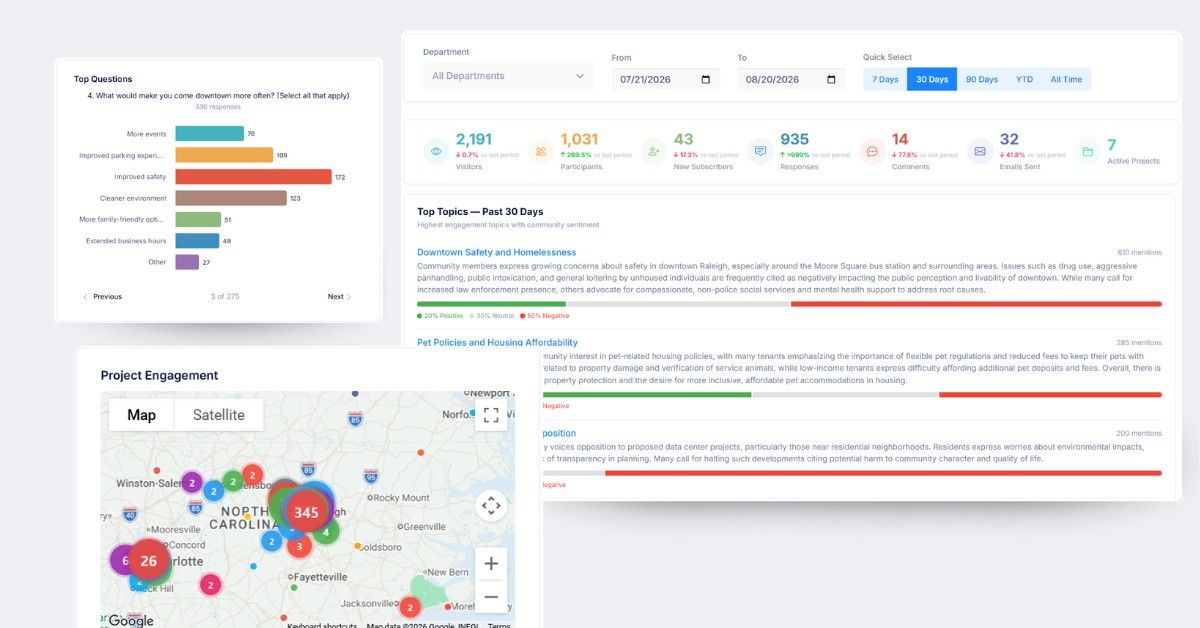This screenshot has height=628, width=1200.
Task: Click the 935 Responses value
Action: (x=795, y=140)
